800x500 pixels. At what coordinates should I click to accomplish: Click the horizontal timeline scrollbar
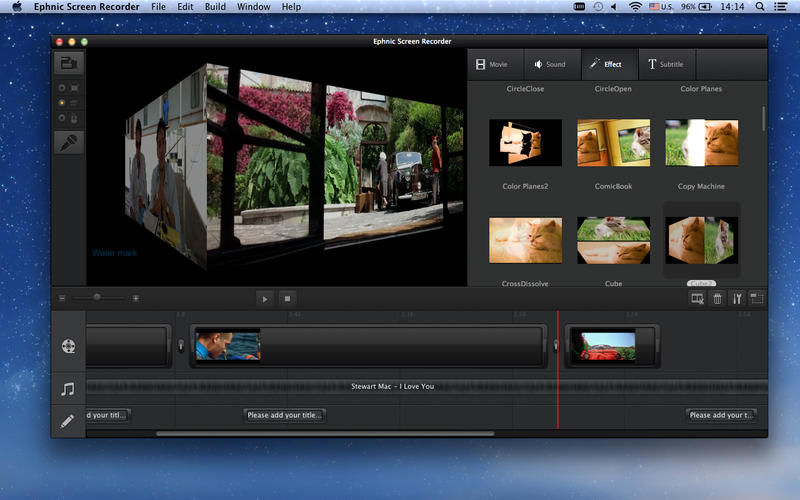point(325,434)
